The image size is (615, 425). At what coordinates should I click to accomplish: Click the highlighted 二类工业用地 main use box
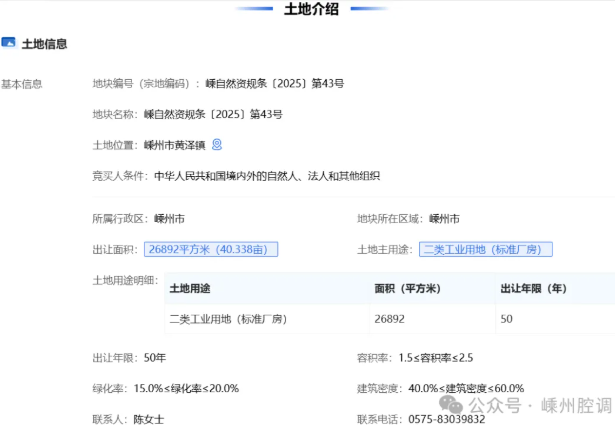click(486, 249)
